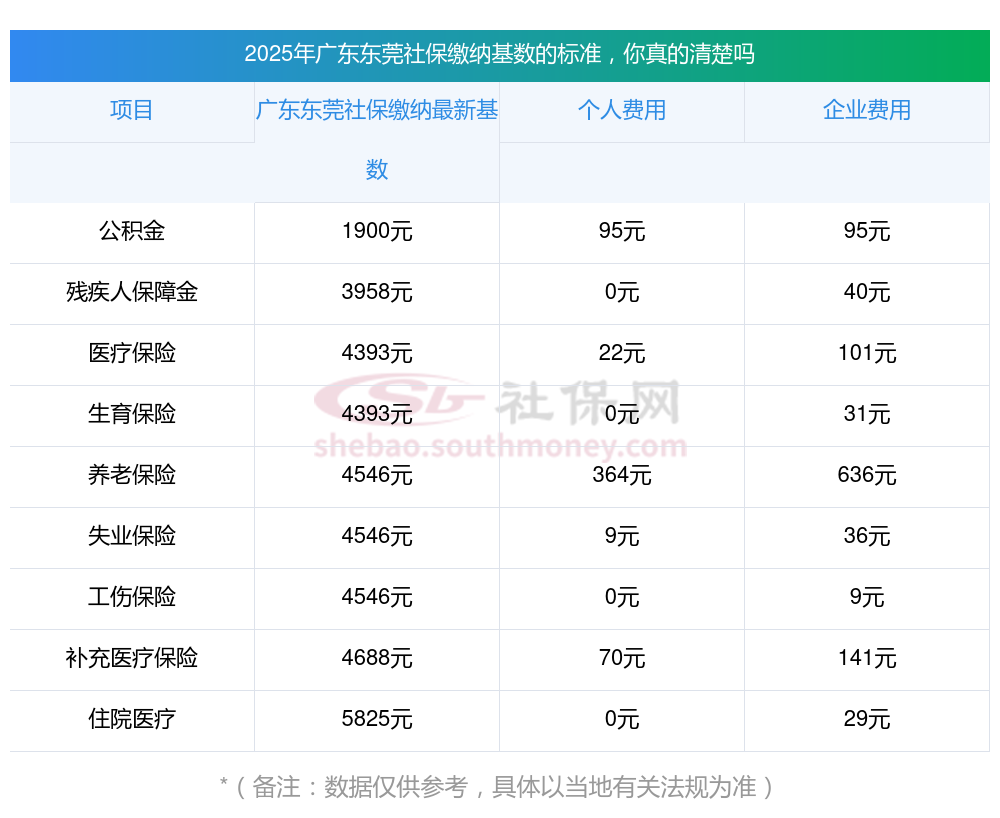This screenshot has width=1000, height=818.
Task: Select the '22元' personal fee cell
Action: tap(622, 353)
